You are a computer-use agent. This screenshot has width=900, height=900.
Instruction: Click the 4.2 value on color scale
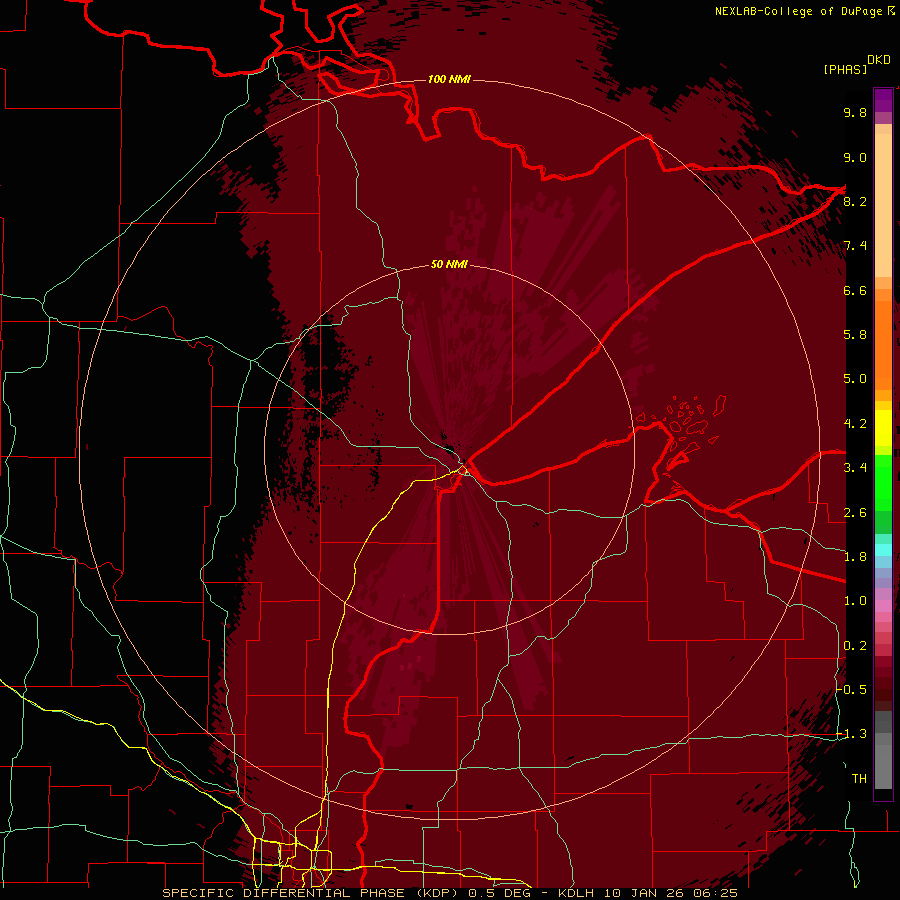(x=855, y=424)
